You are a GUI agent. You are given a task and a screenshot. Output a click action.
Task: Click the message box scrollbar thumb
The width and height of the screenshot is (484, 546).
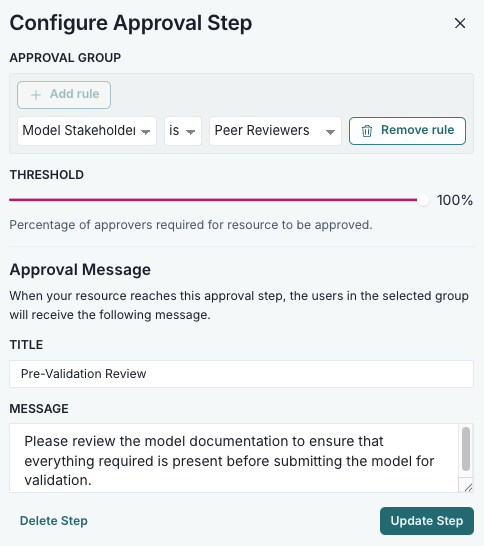[466, 449]
